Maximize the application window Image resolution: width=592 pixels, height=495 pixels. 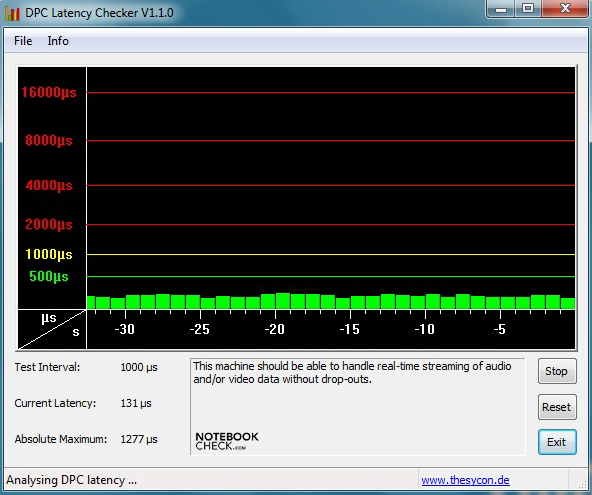point(528,9)
